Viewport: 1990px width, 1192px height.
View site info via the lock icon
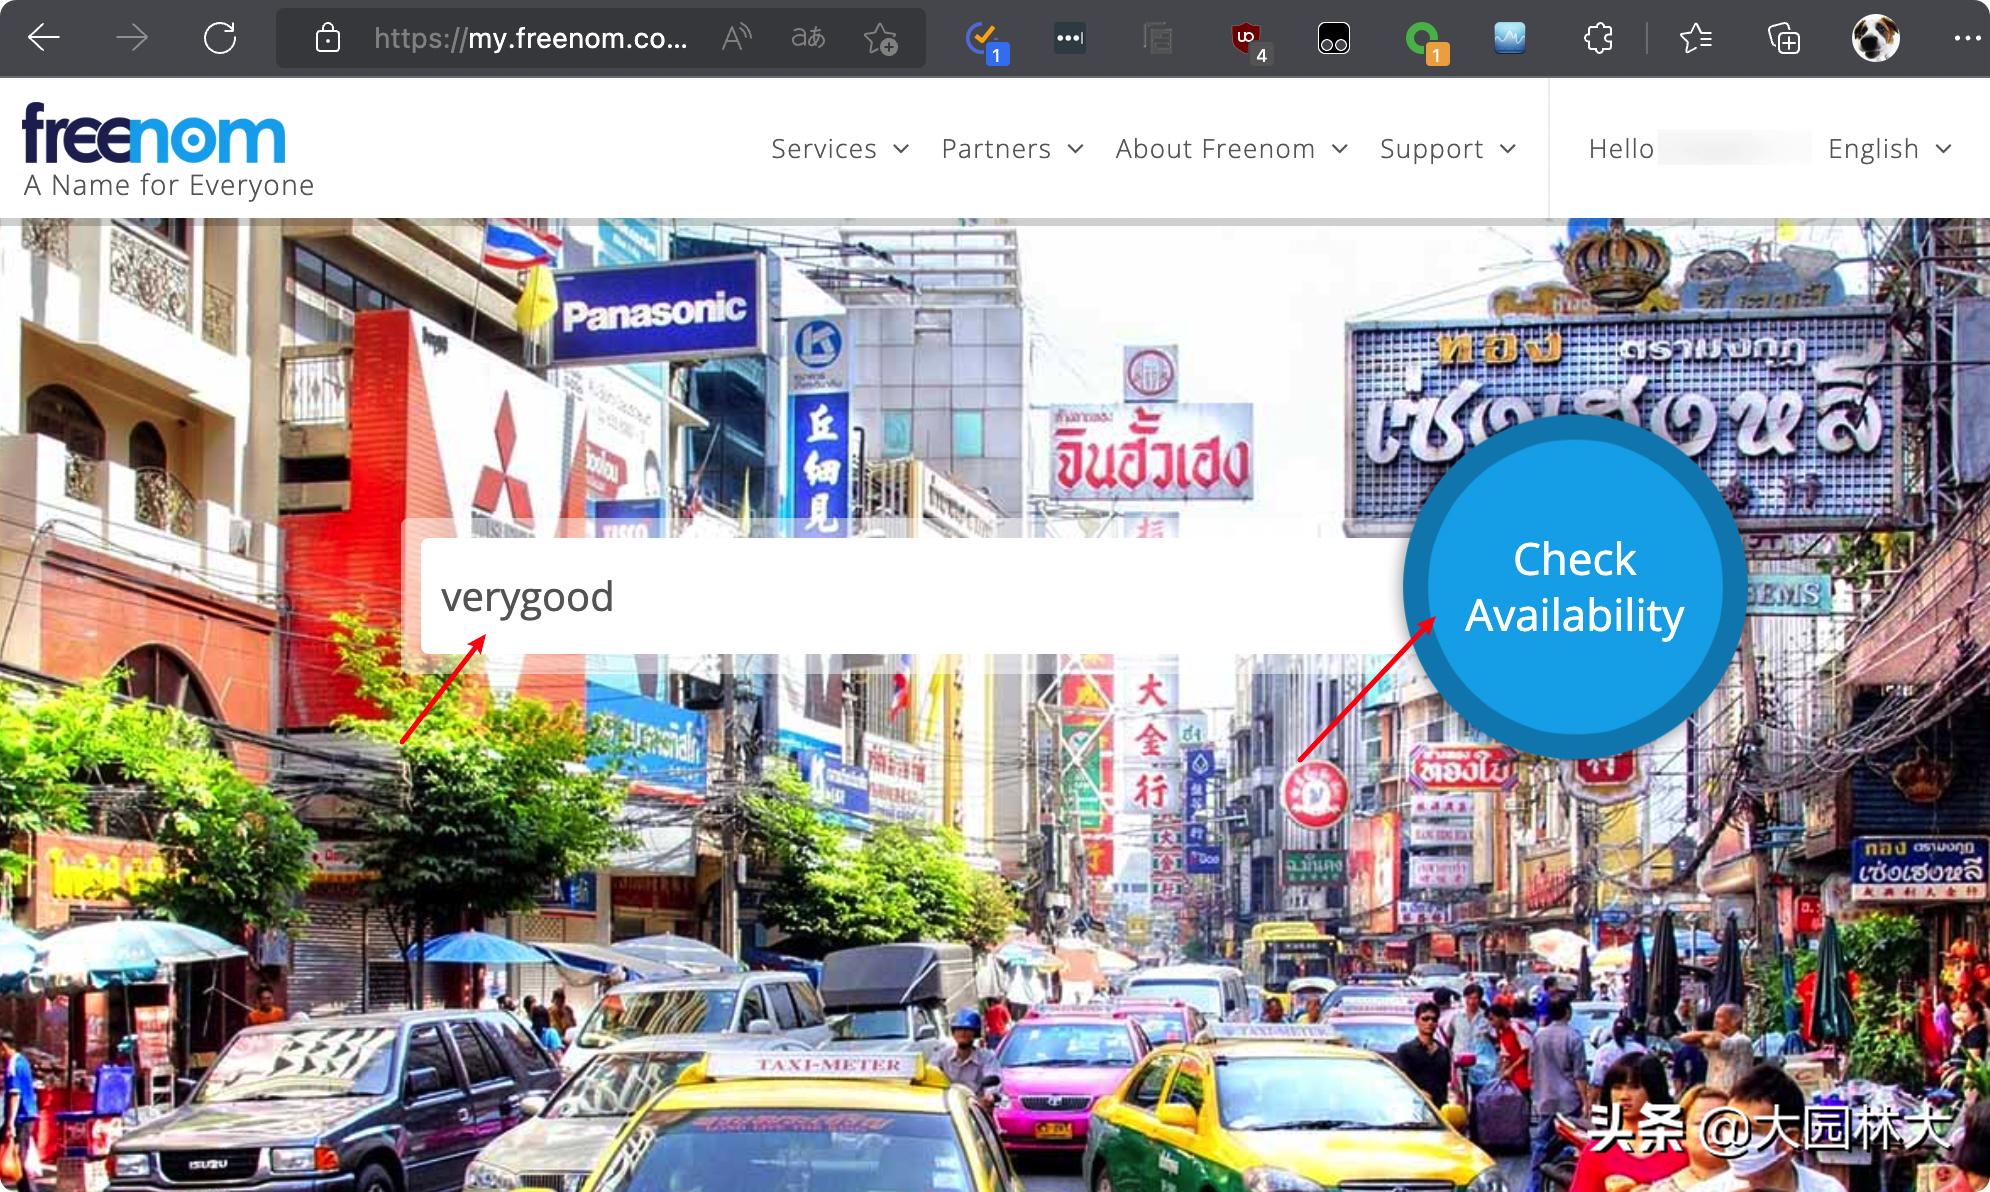[328, 39]
